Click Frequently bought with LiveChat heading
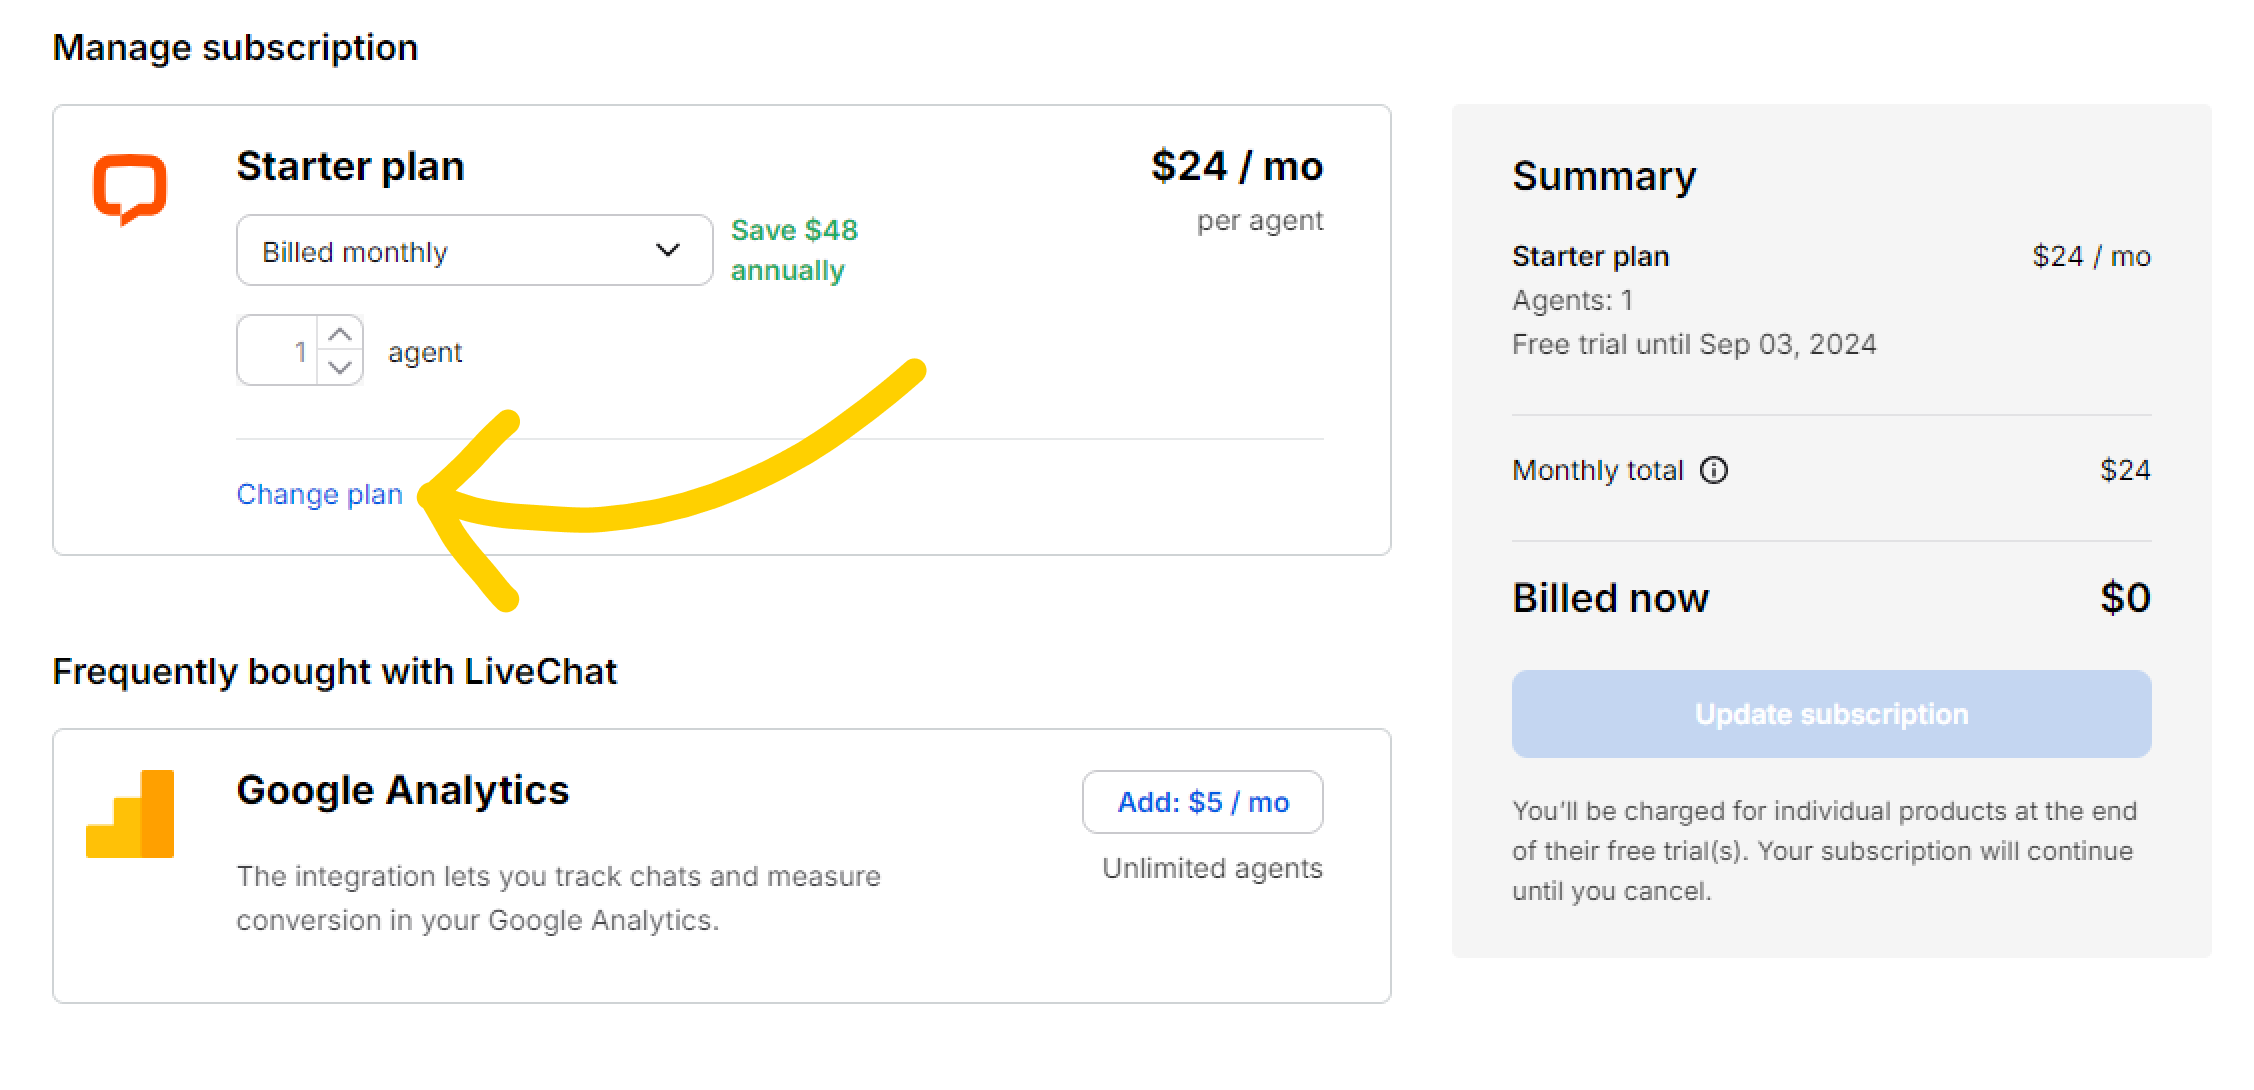Screen dimensions: 2254x1090 [334, 671]
